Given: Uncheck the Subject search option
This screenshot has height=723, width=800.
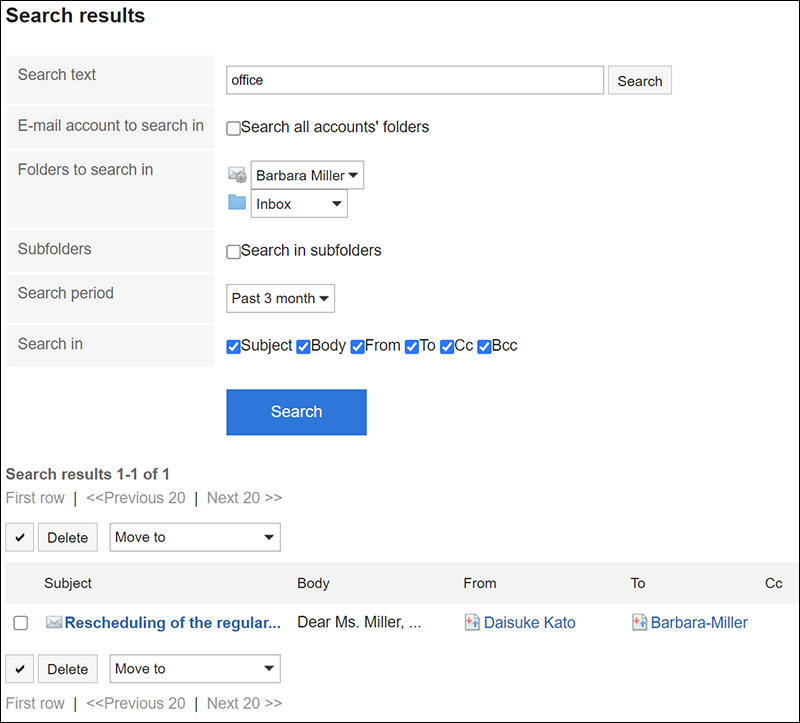Looking at the screenshot, I should pos(233,347).
